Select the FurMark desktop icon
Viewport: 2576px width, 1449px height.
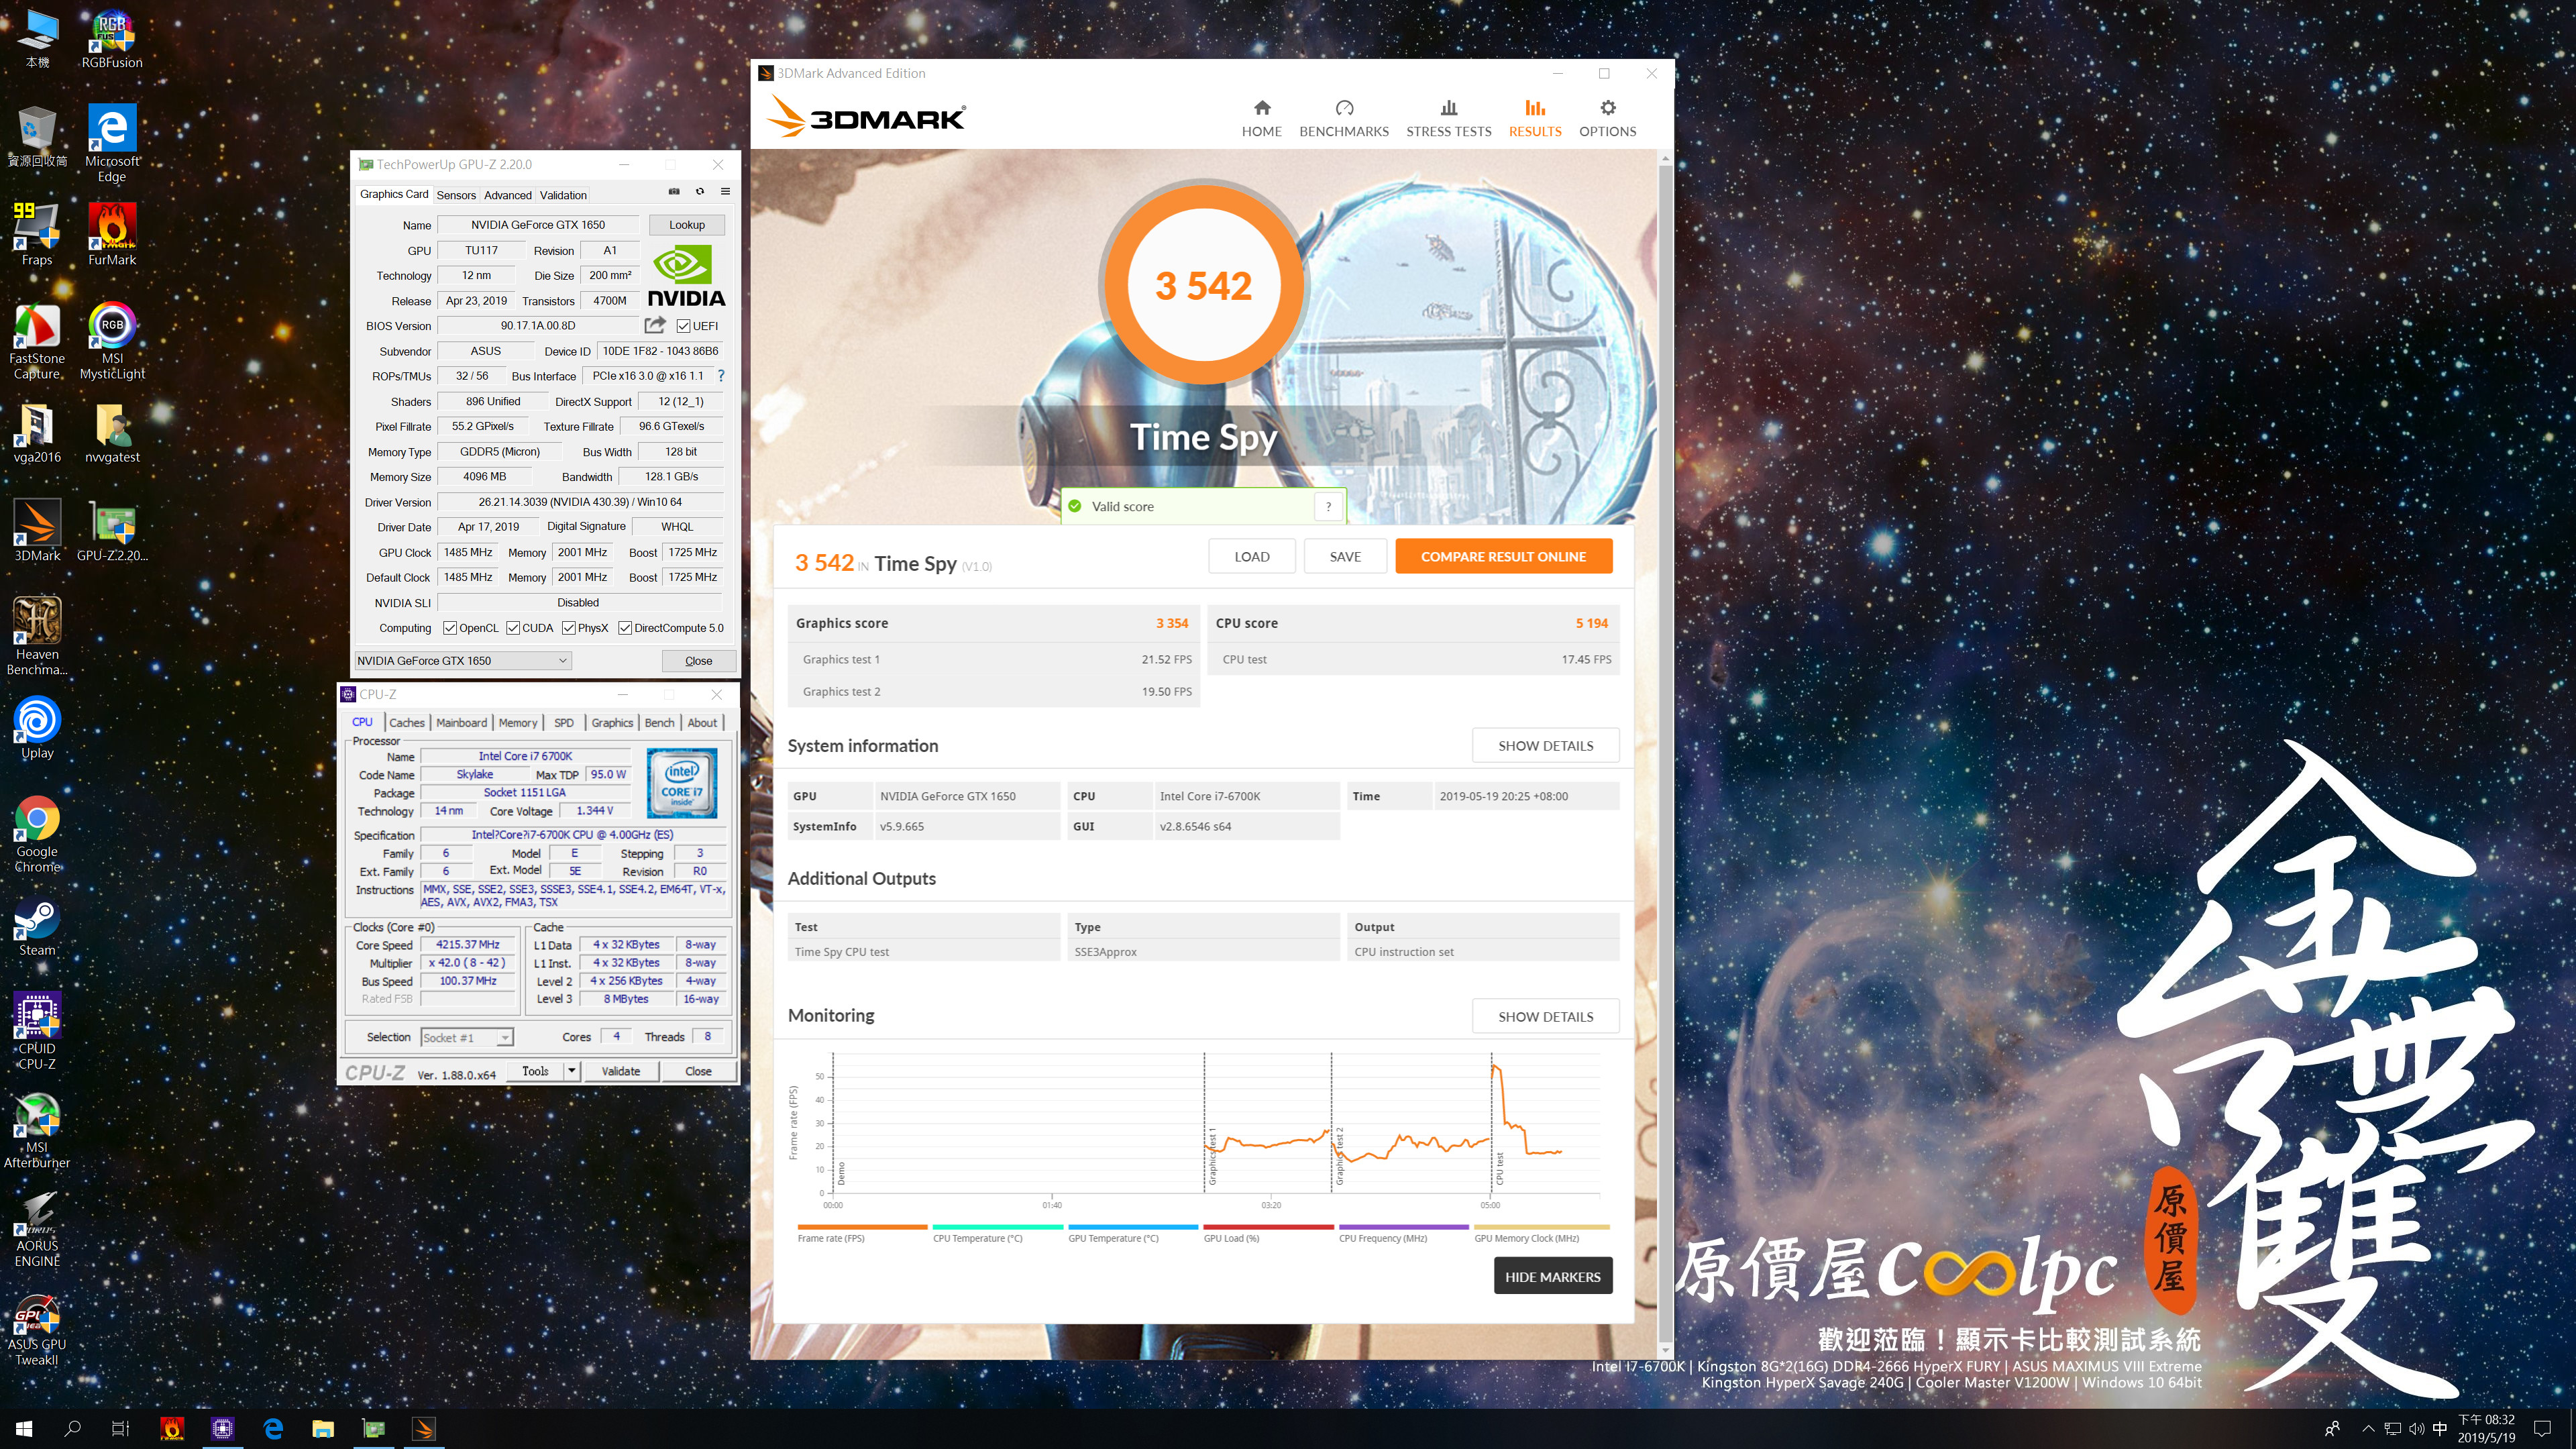coord(112,234)
